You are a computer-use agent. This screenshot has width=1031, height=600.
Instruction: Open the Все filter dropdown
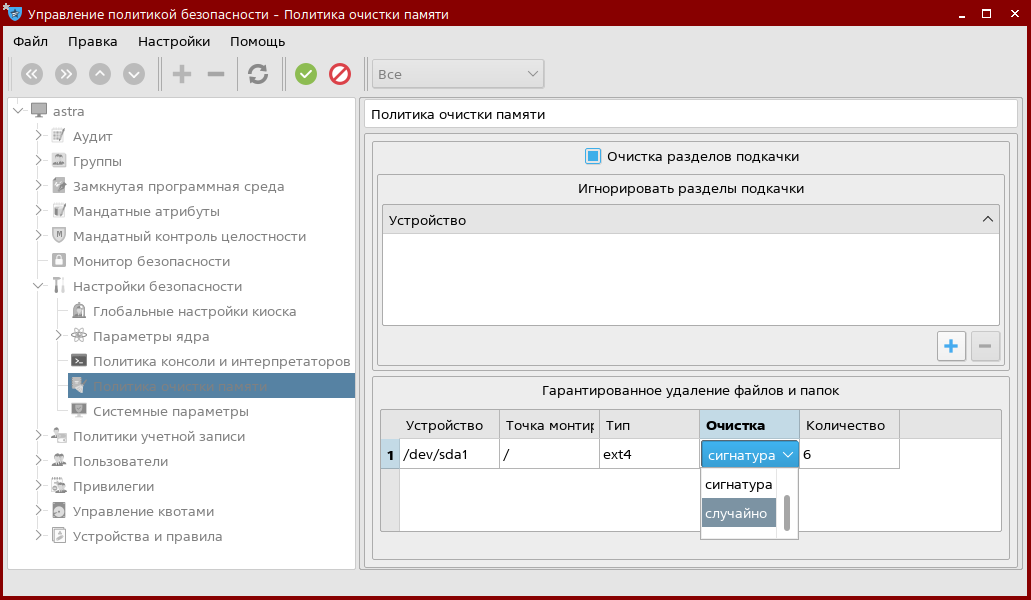click(x=458, y=74)
